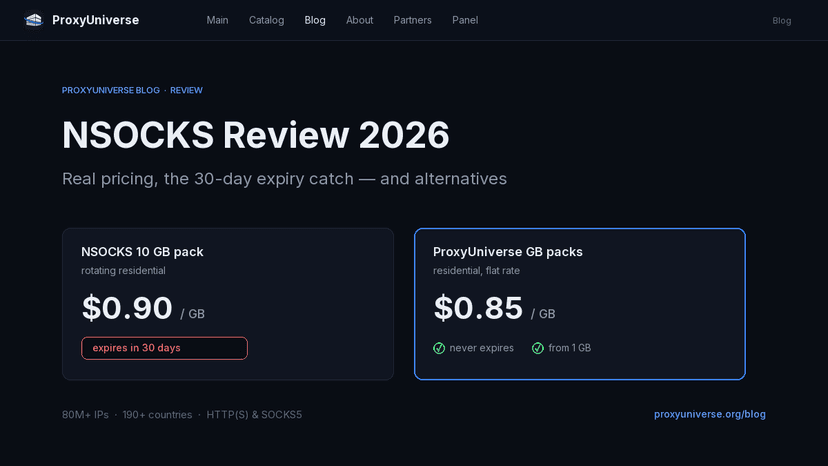Click the ProxyUniverse brand name
This screenshot has height=466, width=828.
click(96, 20)
